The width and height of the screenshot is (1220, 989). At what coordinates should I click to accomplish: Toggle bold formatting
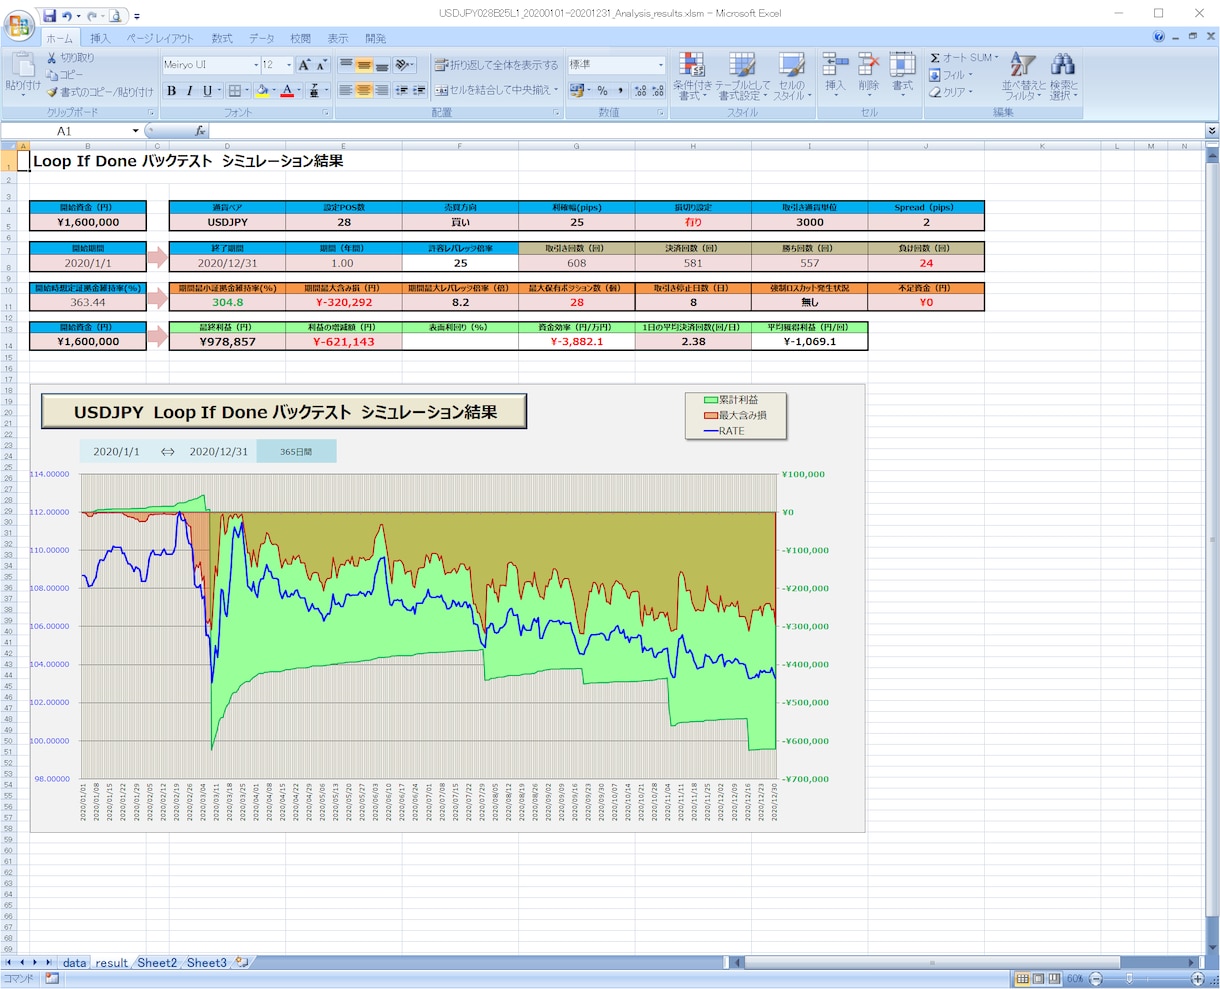[172, 91]
